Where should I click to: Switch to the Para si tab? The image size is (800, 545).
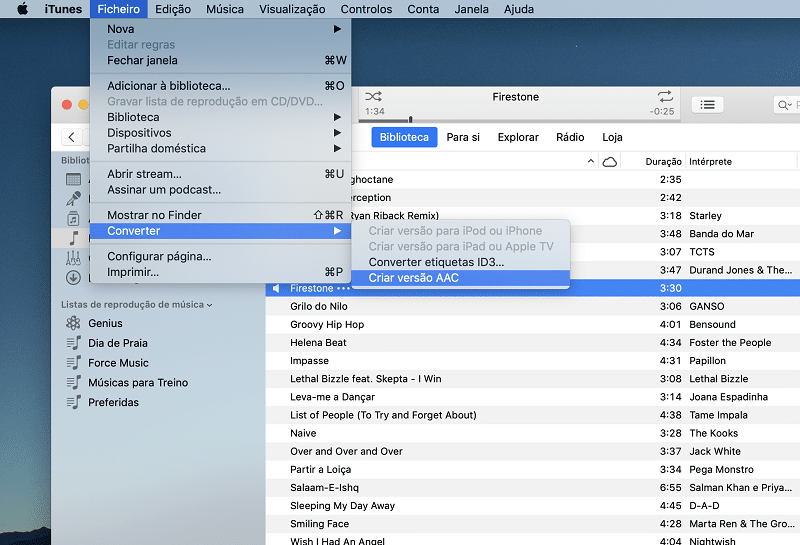[463, 137]
